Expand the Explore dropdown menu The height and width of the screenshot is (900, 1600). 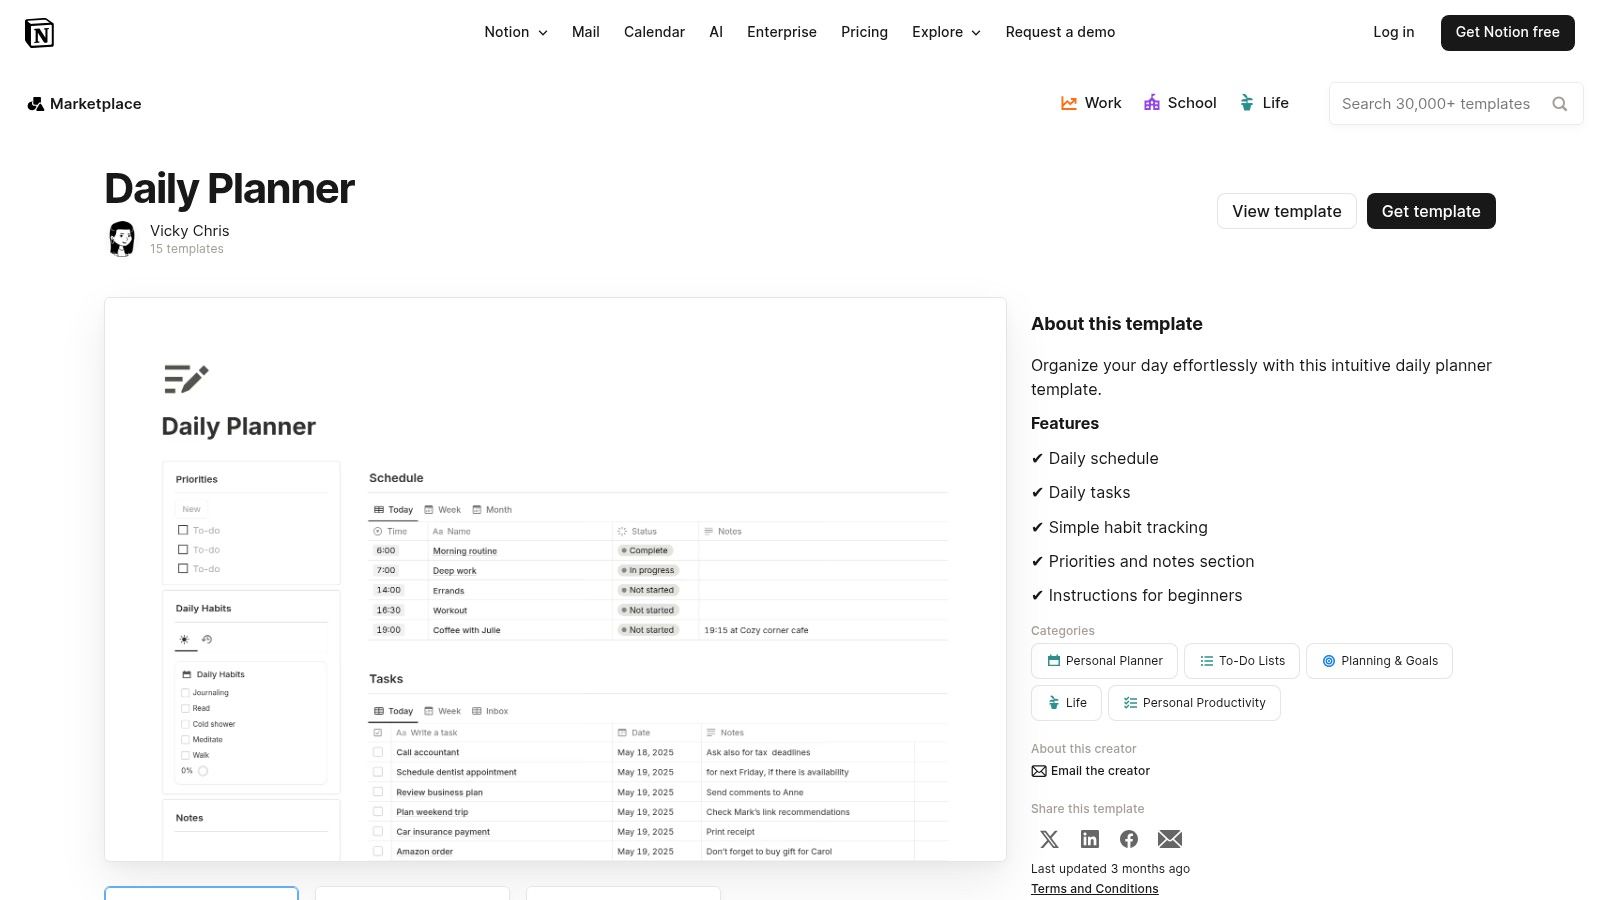[945, 32]
